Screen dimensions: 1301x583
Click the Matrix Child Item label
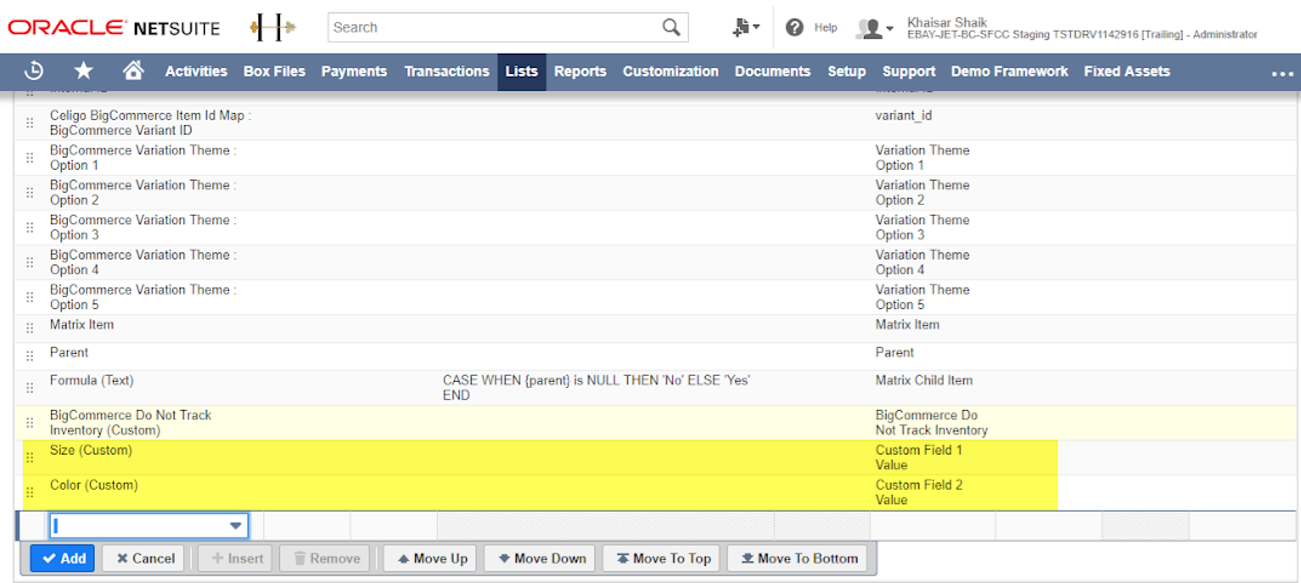coord(924,381)
